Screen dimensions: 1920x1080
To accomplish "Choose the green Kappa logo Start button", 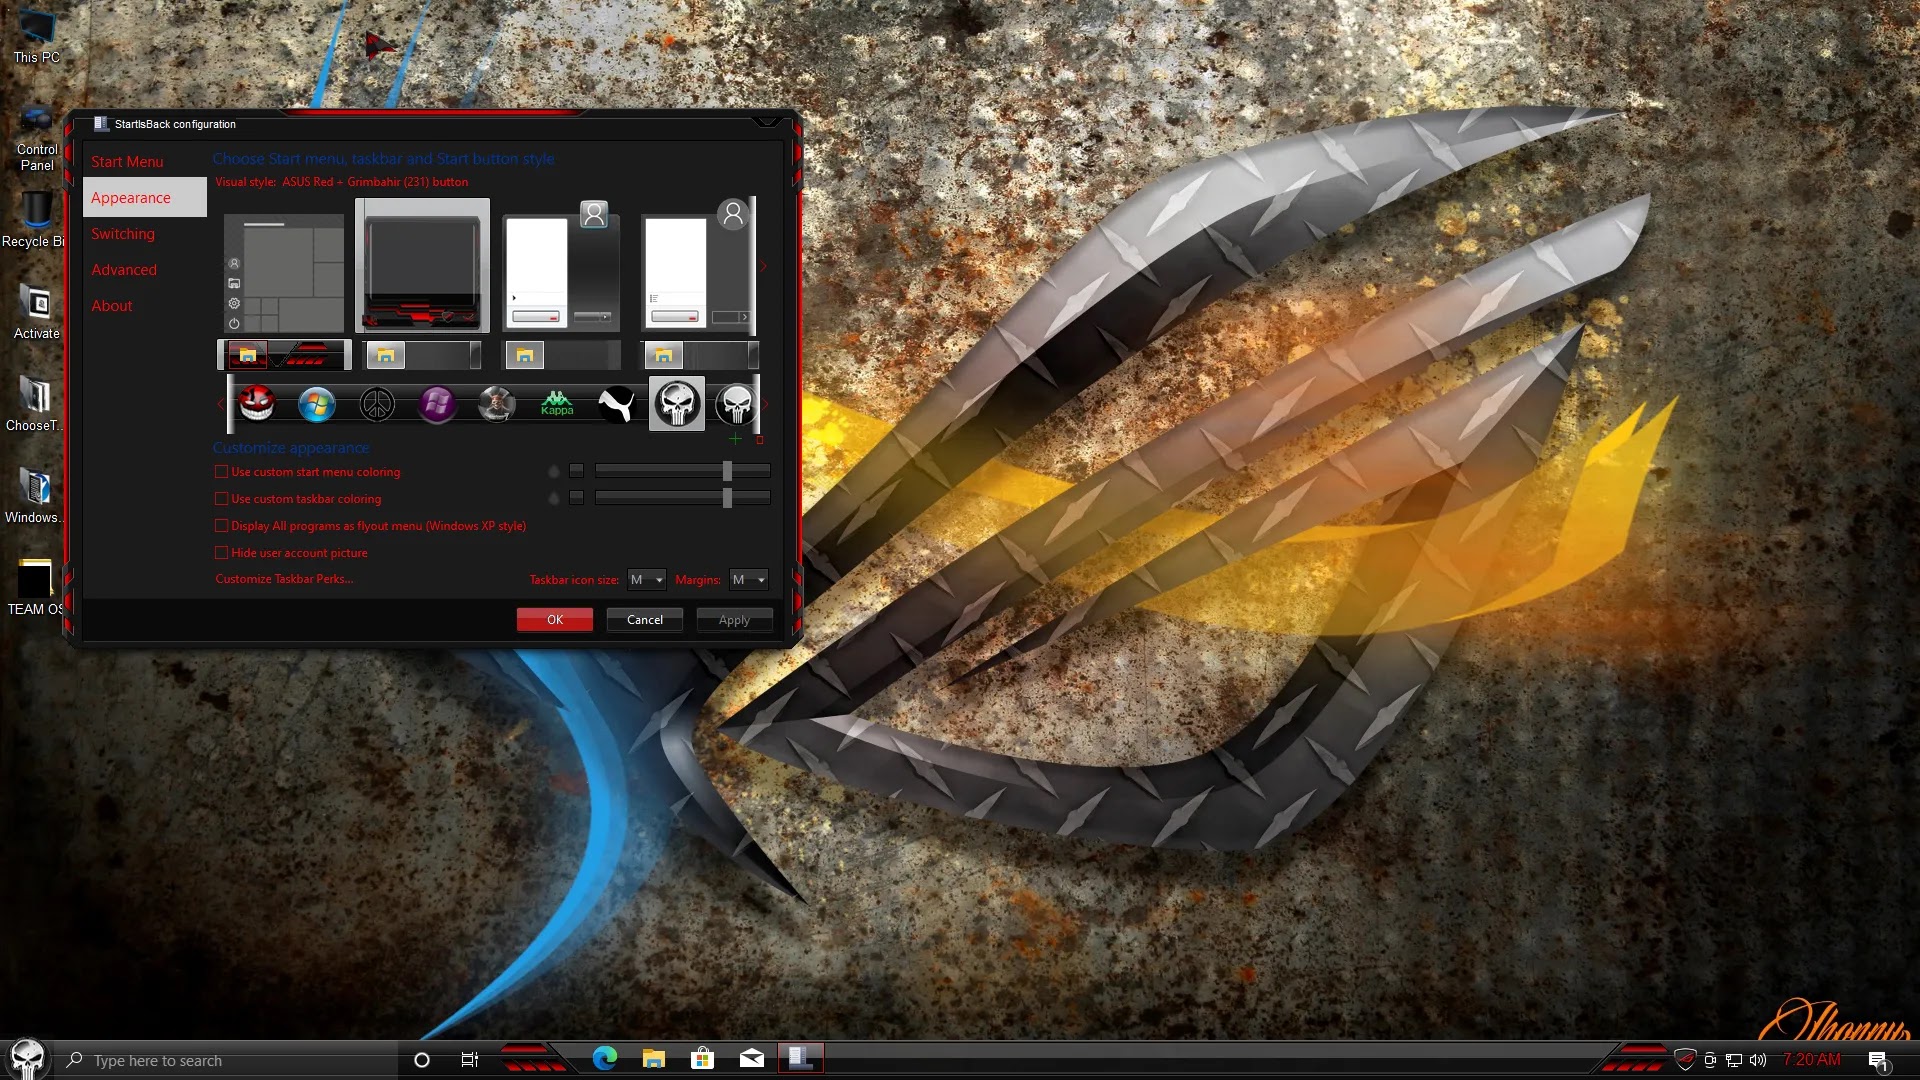I will [x=557, y=404].
